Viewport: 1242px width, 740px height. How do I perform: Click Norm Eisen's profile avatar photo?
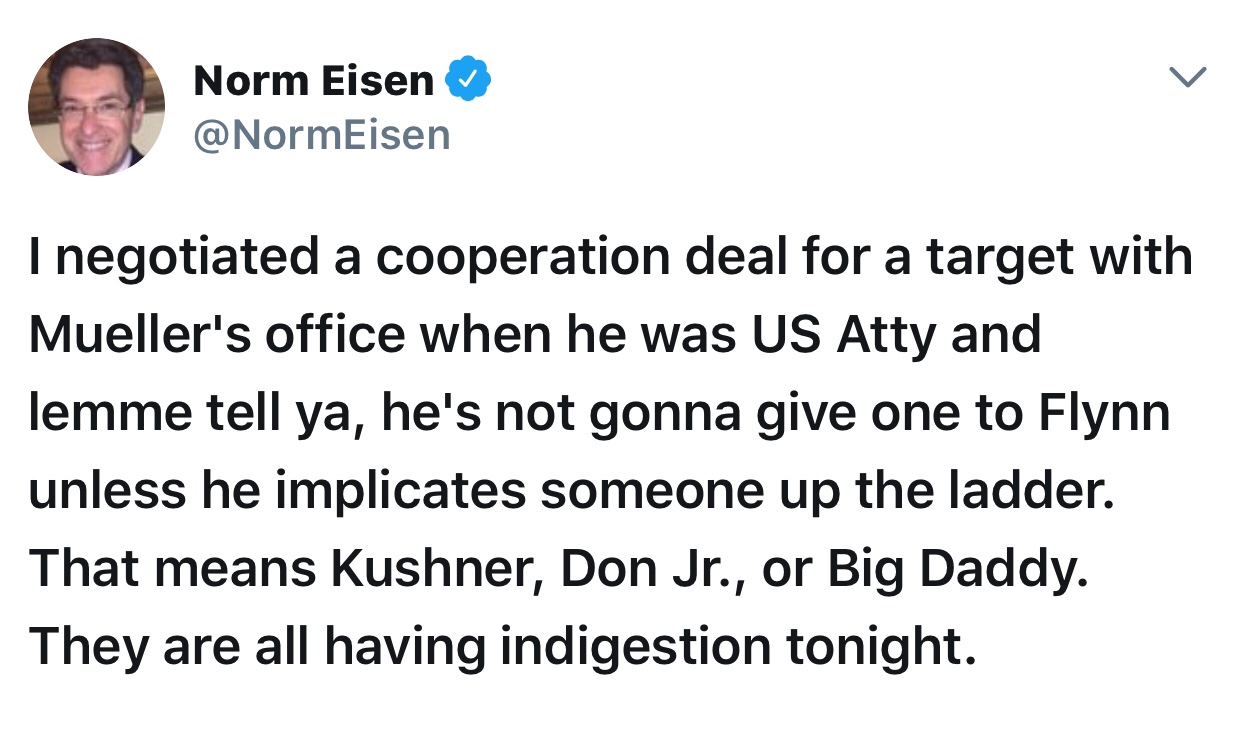(97, 108)
